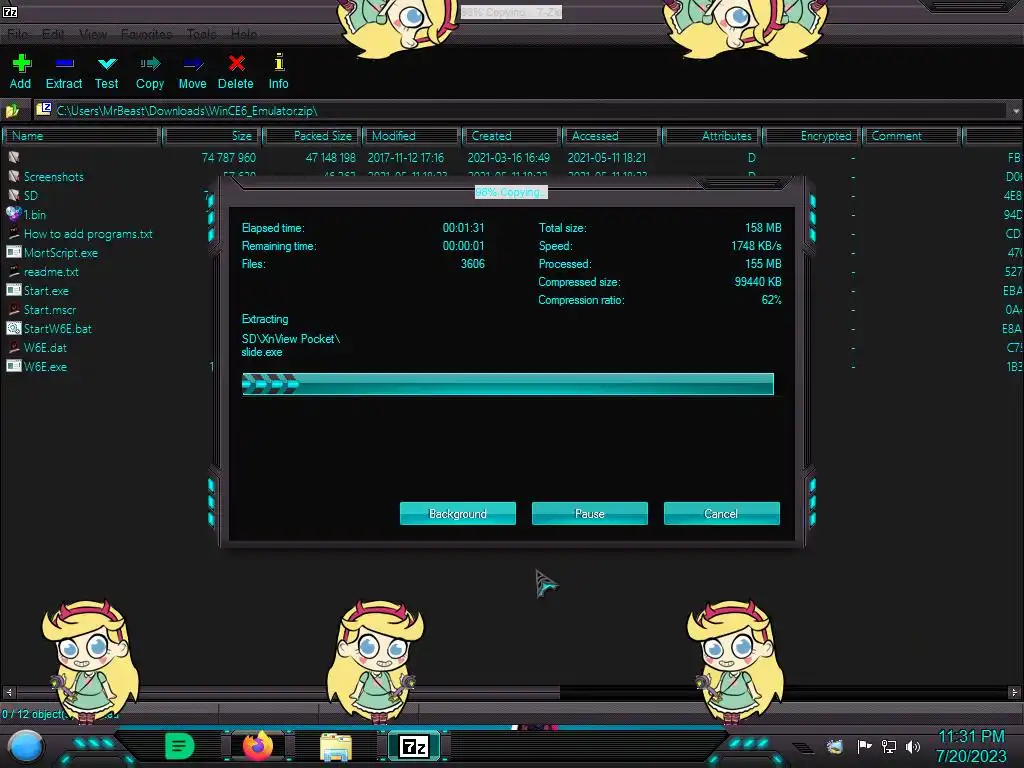Cancel the copying operation
Viewport: 1024px width, 768px height.
click(x=722, y=513)
